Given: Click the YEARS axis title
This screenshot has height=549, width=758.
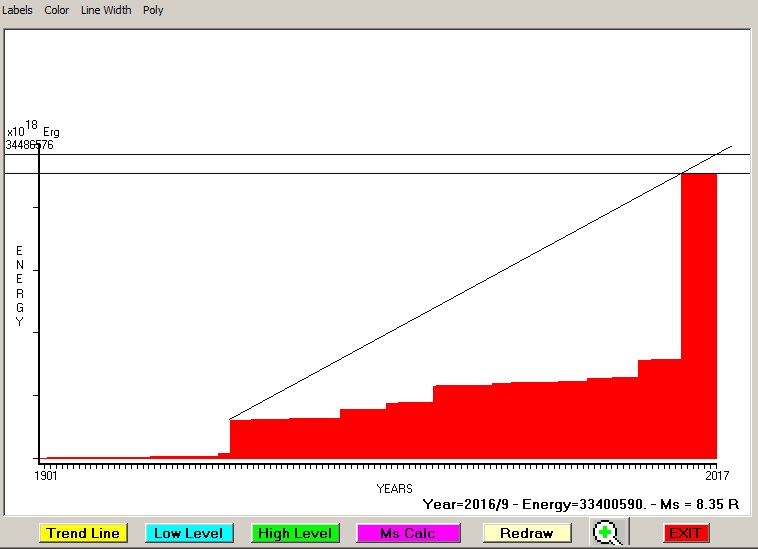Looking at the screenshot, I should (394, 489).
